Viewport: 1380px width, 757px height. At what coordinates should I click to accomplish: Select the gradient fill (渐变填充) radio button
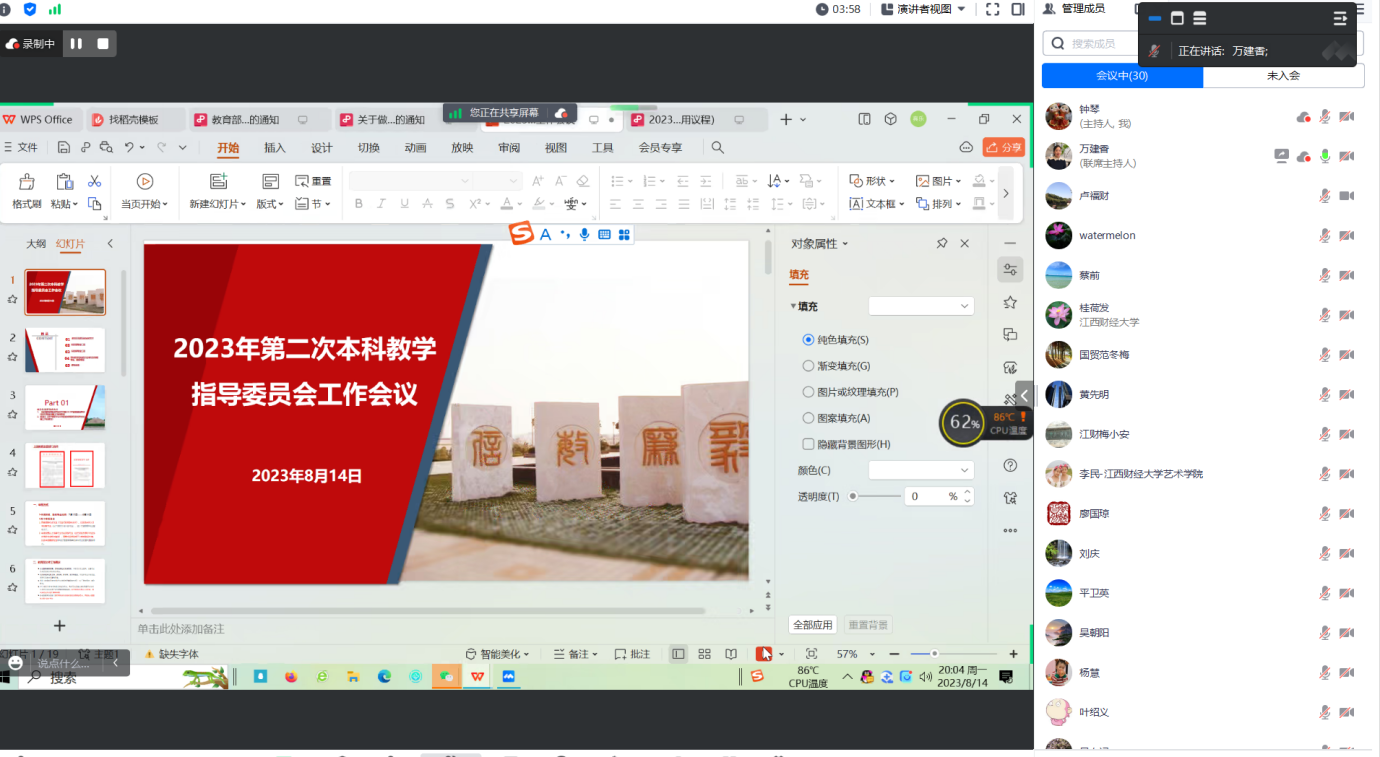coord(809,366)
